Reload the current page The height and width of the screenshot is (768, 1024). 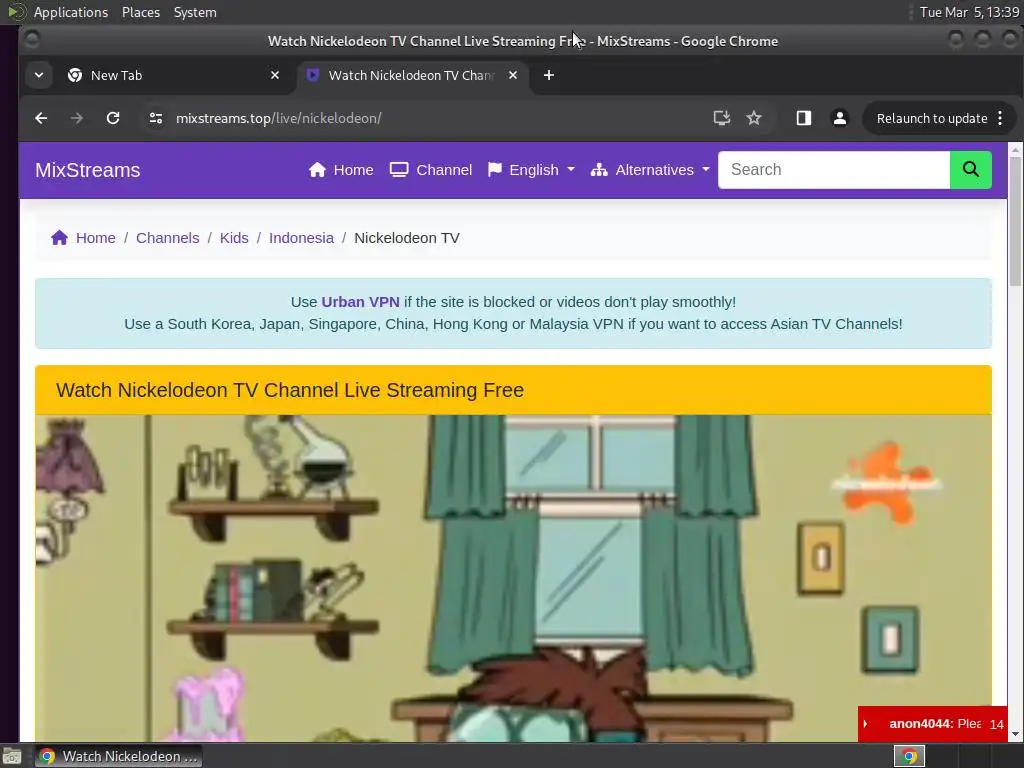[x=113, y=118]
